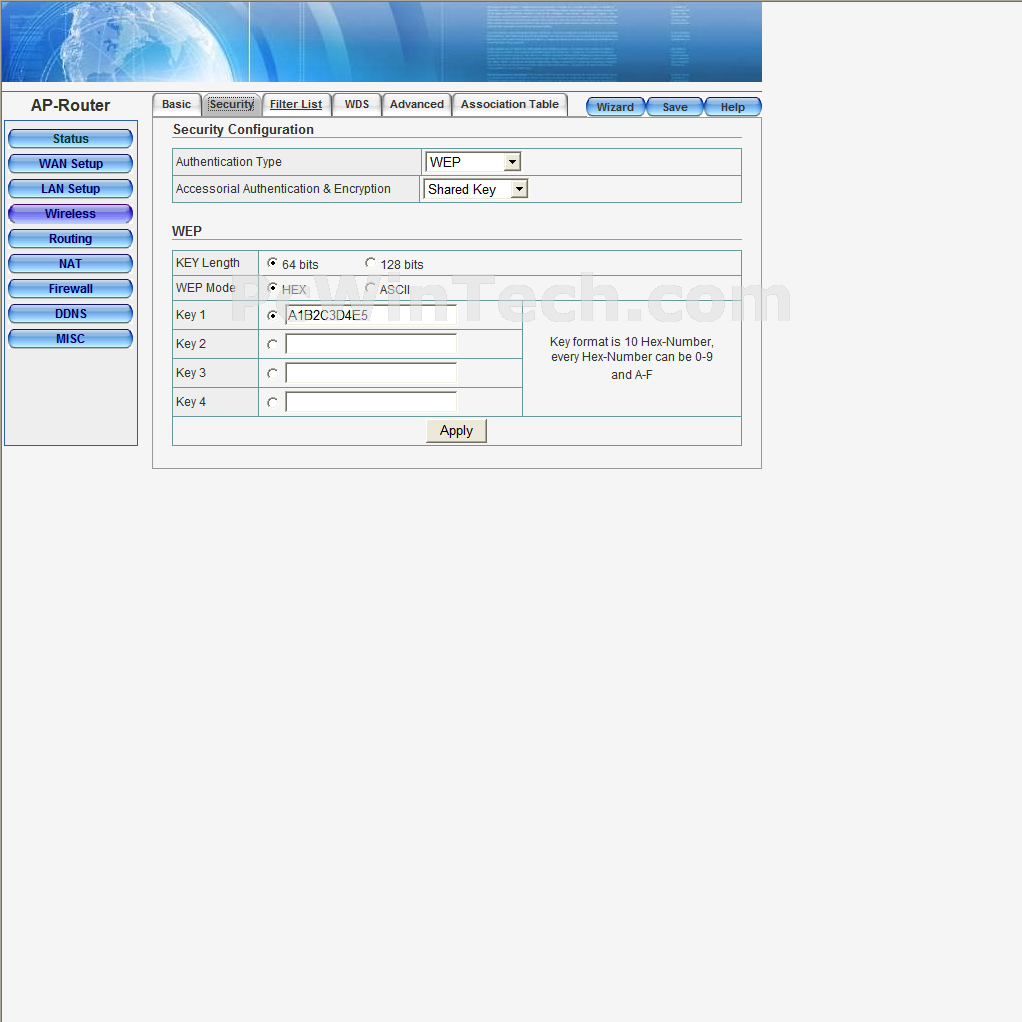Open the Authentication Type WEP dropdown

(473, 162)
